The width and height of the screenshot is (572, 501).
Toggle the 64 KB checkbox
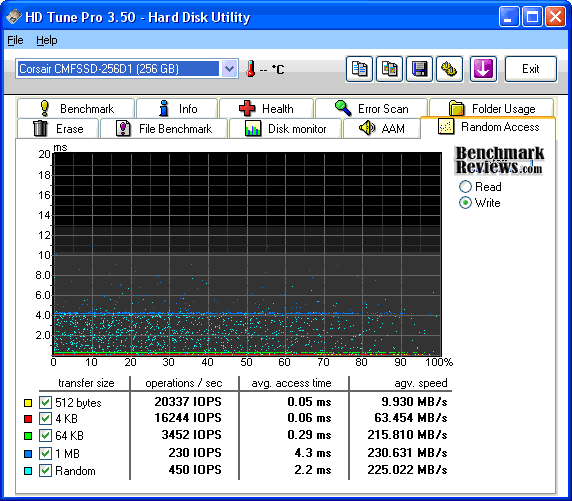click(45, 435)
